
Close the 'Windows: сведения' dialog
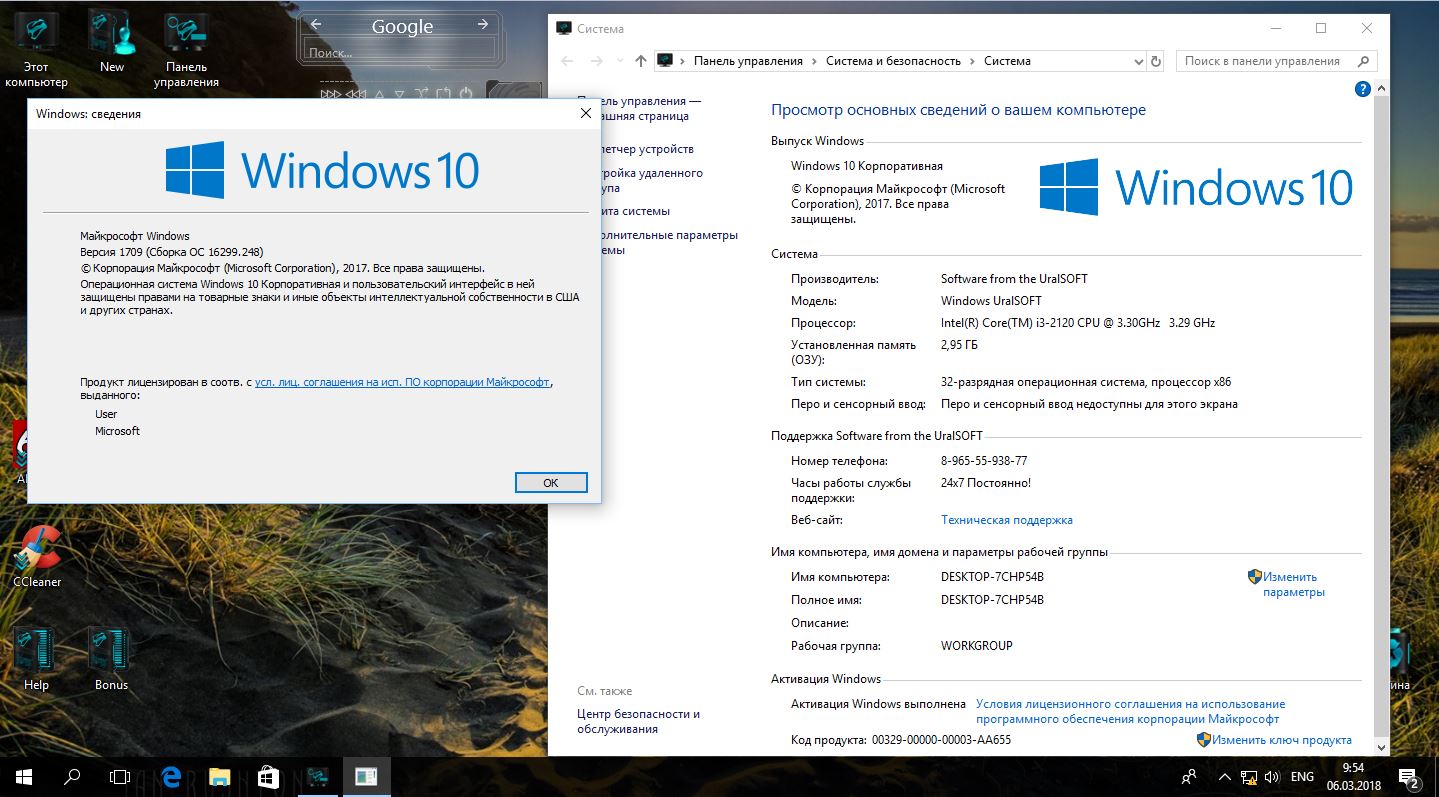click(586, 113)
